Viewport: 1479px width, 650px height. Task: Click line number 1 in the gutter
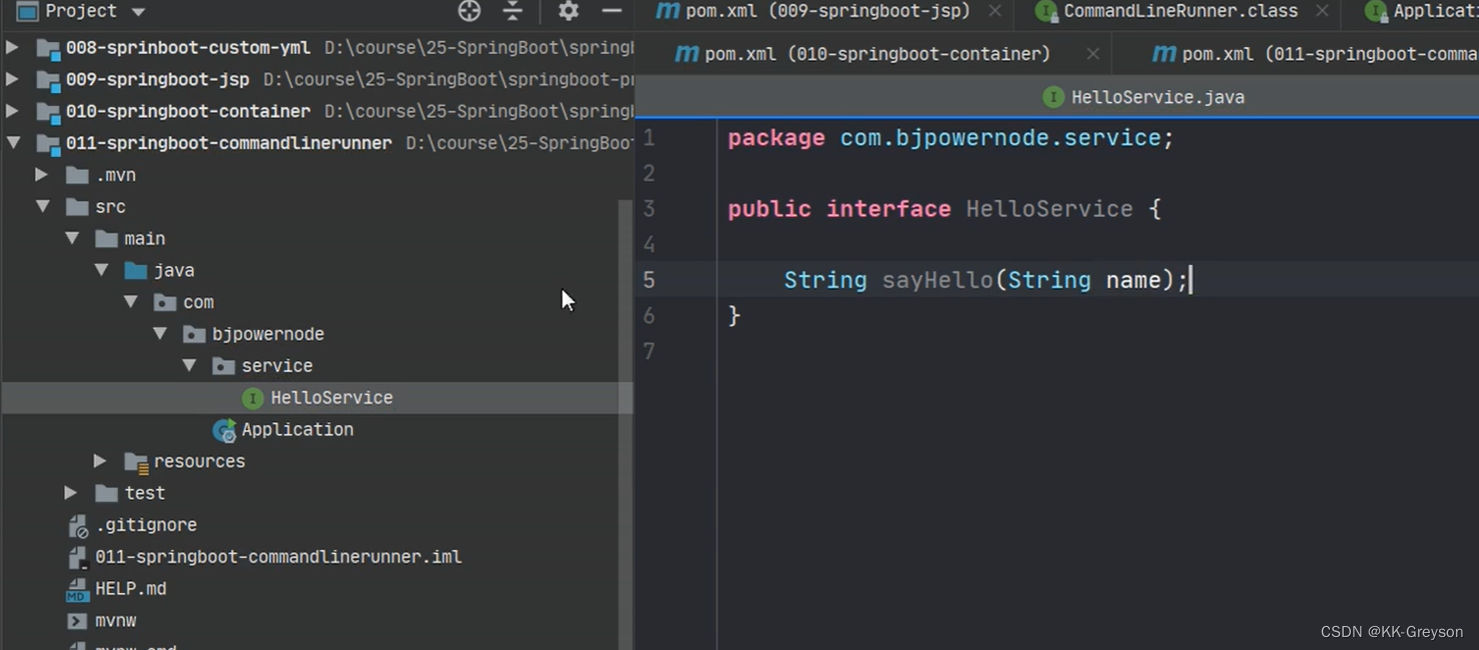(x=649, y=138)
